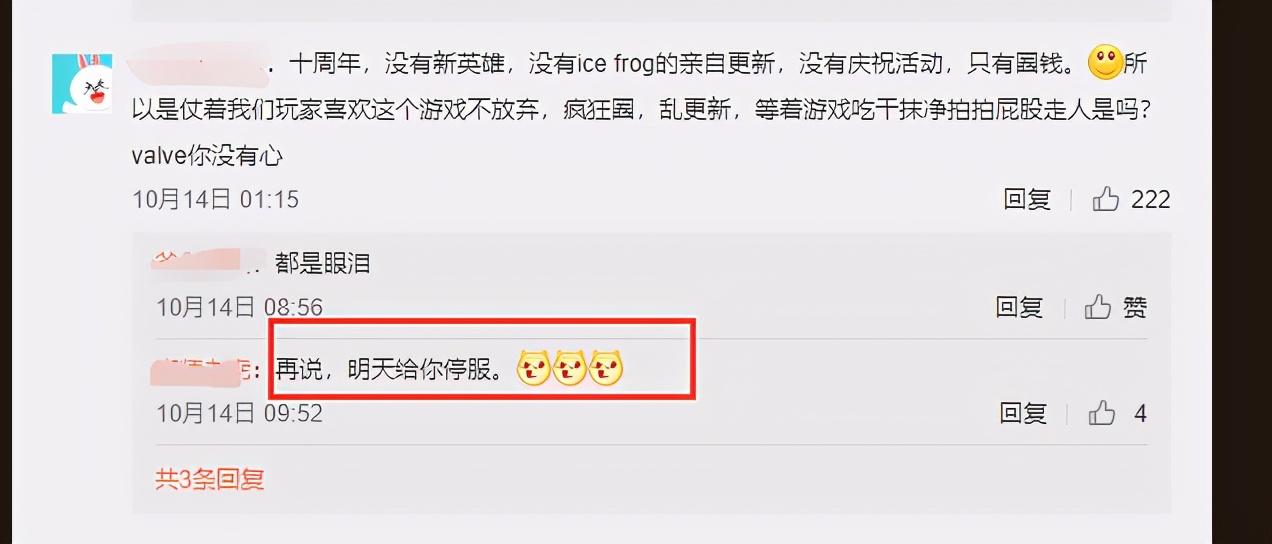Click the first cat emoji after 停服
Screen dimensions: 1272x544
click(534, 369)
